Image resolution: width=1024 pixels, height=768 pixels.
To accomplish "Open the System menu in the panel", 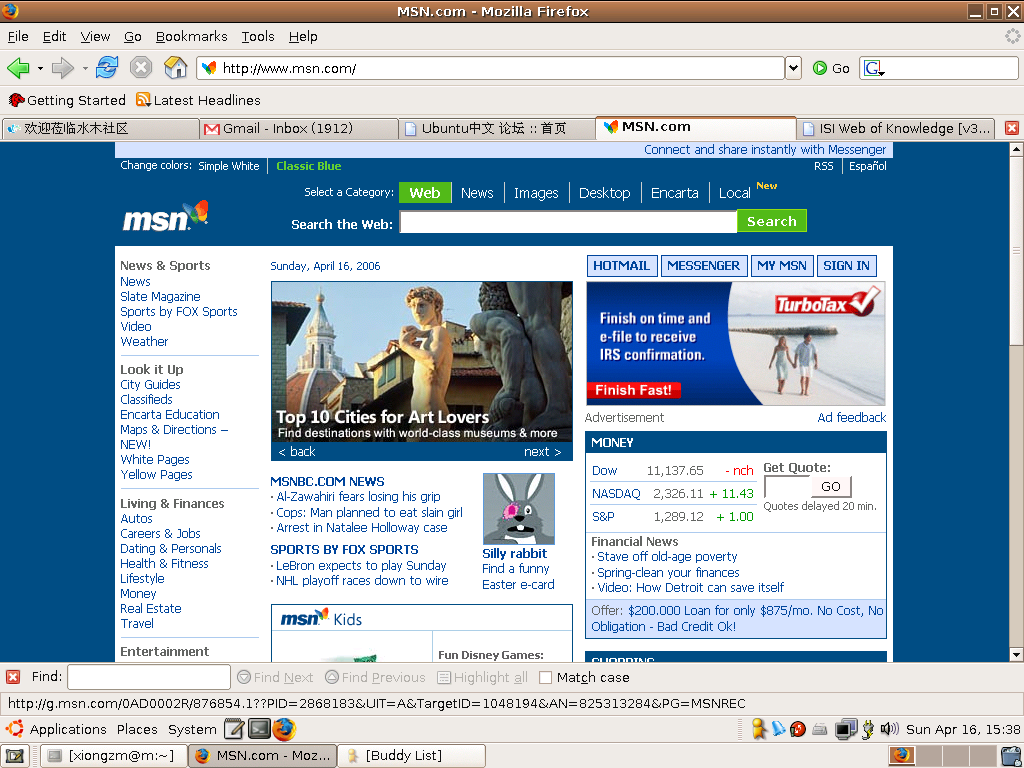I will (x=192, y=729).
